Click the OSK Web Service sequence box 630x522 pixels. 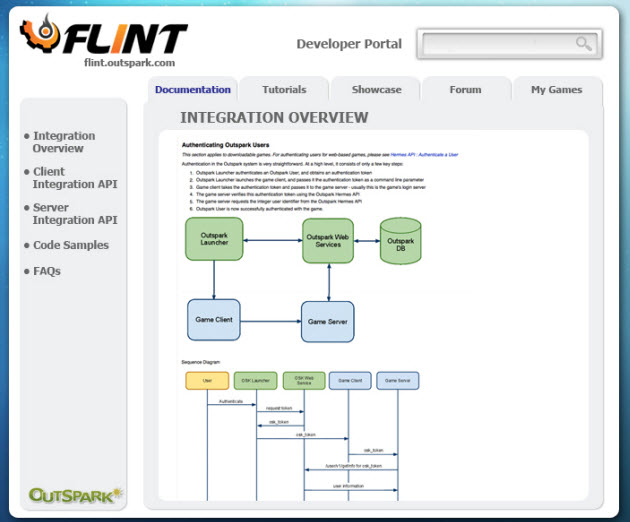[304, 381]
